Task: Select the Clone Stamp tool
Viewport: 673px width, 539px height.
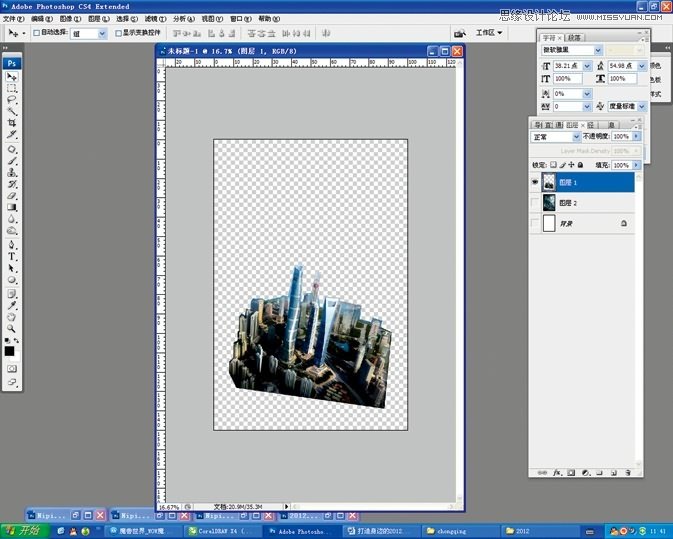Action: [x=12, y=173]
